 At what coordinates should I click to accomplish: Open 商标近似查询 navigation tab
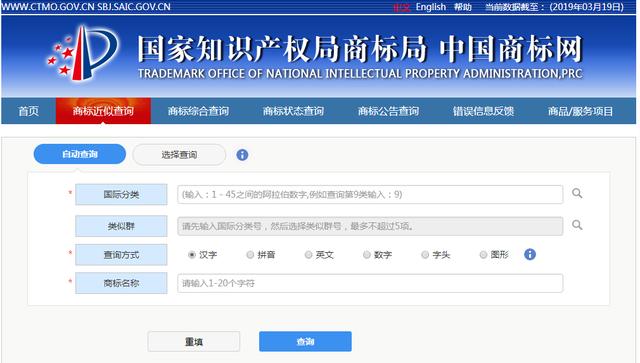pyautogui.click(x=103, y=111)
